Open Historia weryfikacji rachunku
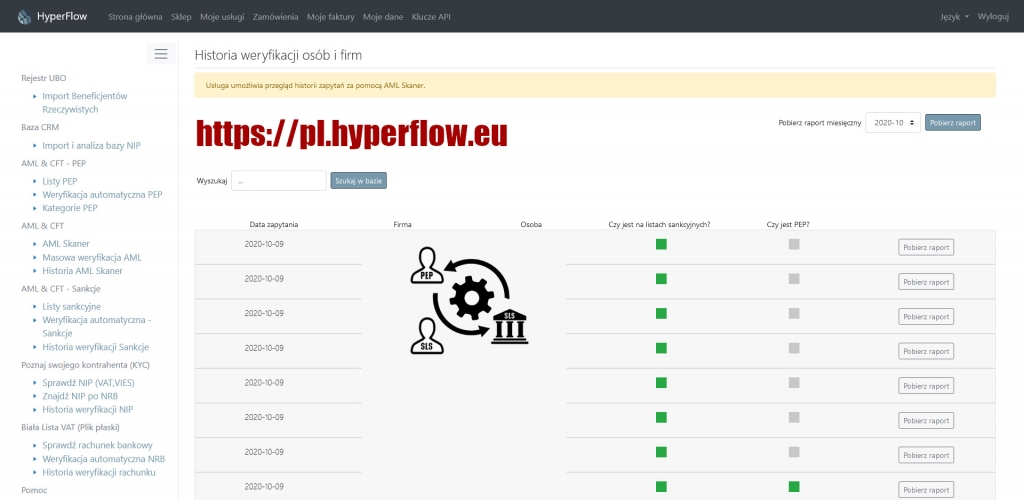The image size is (1024, 500). point(99,472)
